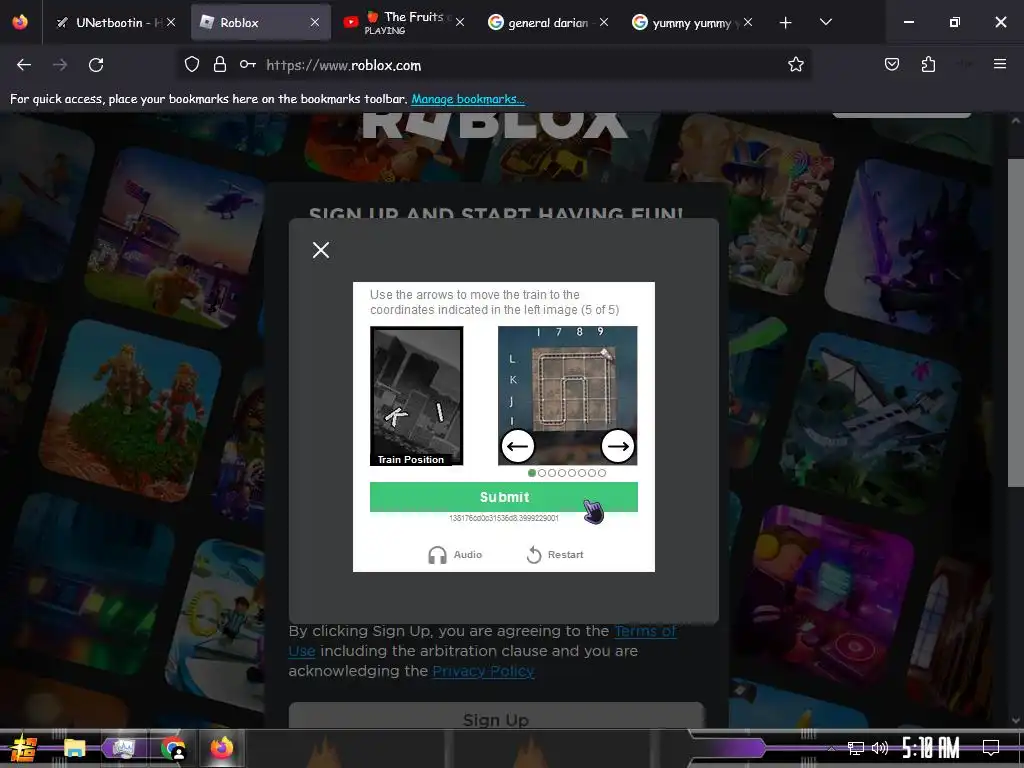1024x768 pixels.
Task: Open the Firefox View icon
Action: coord(20,22)
